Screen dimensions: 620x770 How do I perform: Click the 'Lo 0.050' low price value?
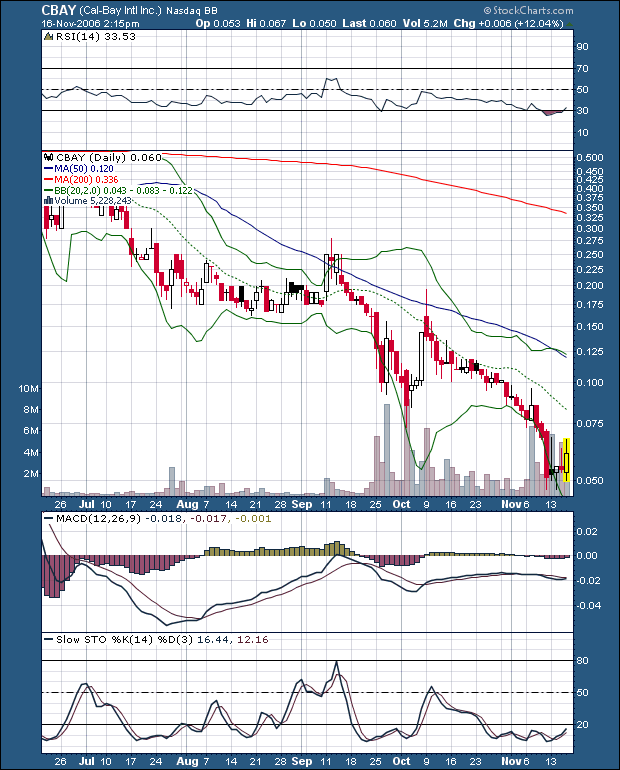pyautogui.click(x=314, y=23)
